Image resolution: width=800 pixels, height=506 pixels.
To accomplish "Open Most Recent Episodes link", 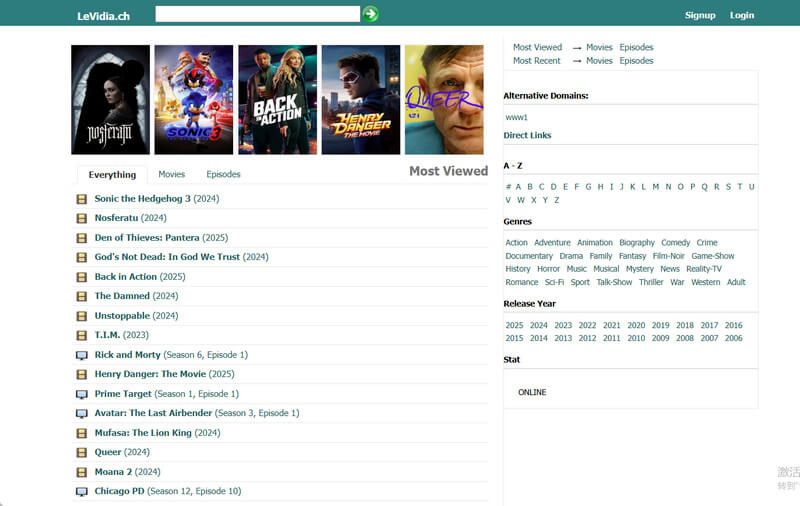I will [636, 60].
